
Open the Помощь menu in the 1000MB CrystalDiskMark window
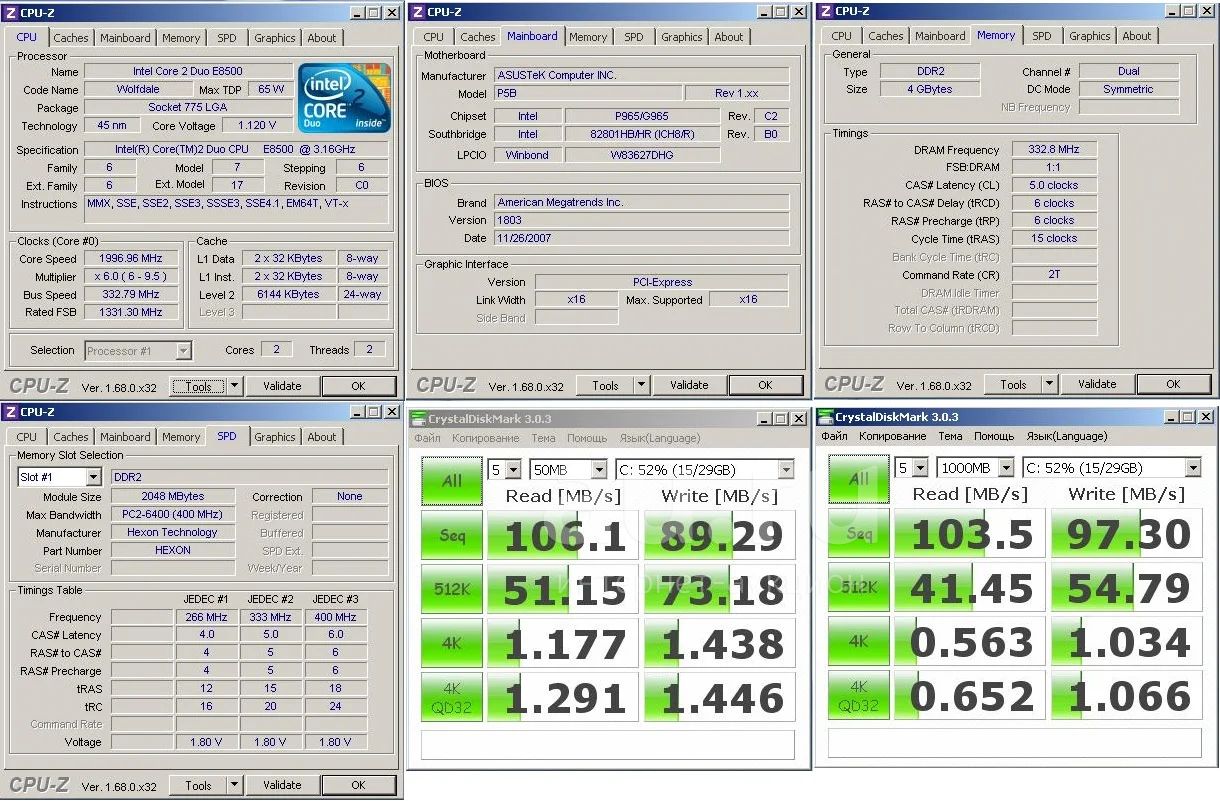tap(994, 436)
